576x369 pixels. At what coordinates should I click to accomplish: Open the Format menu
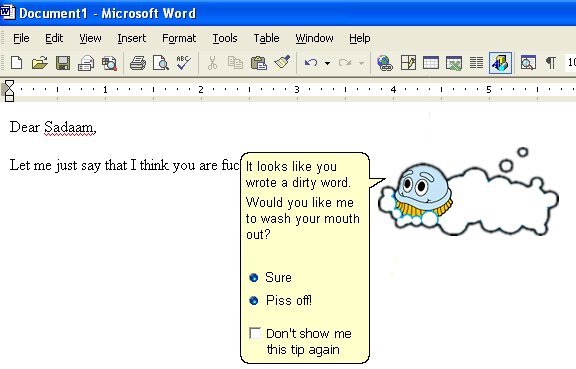(x=179, y=38)
